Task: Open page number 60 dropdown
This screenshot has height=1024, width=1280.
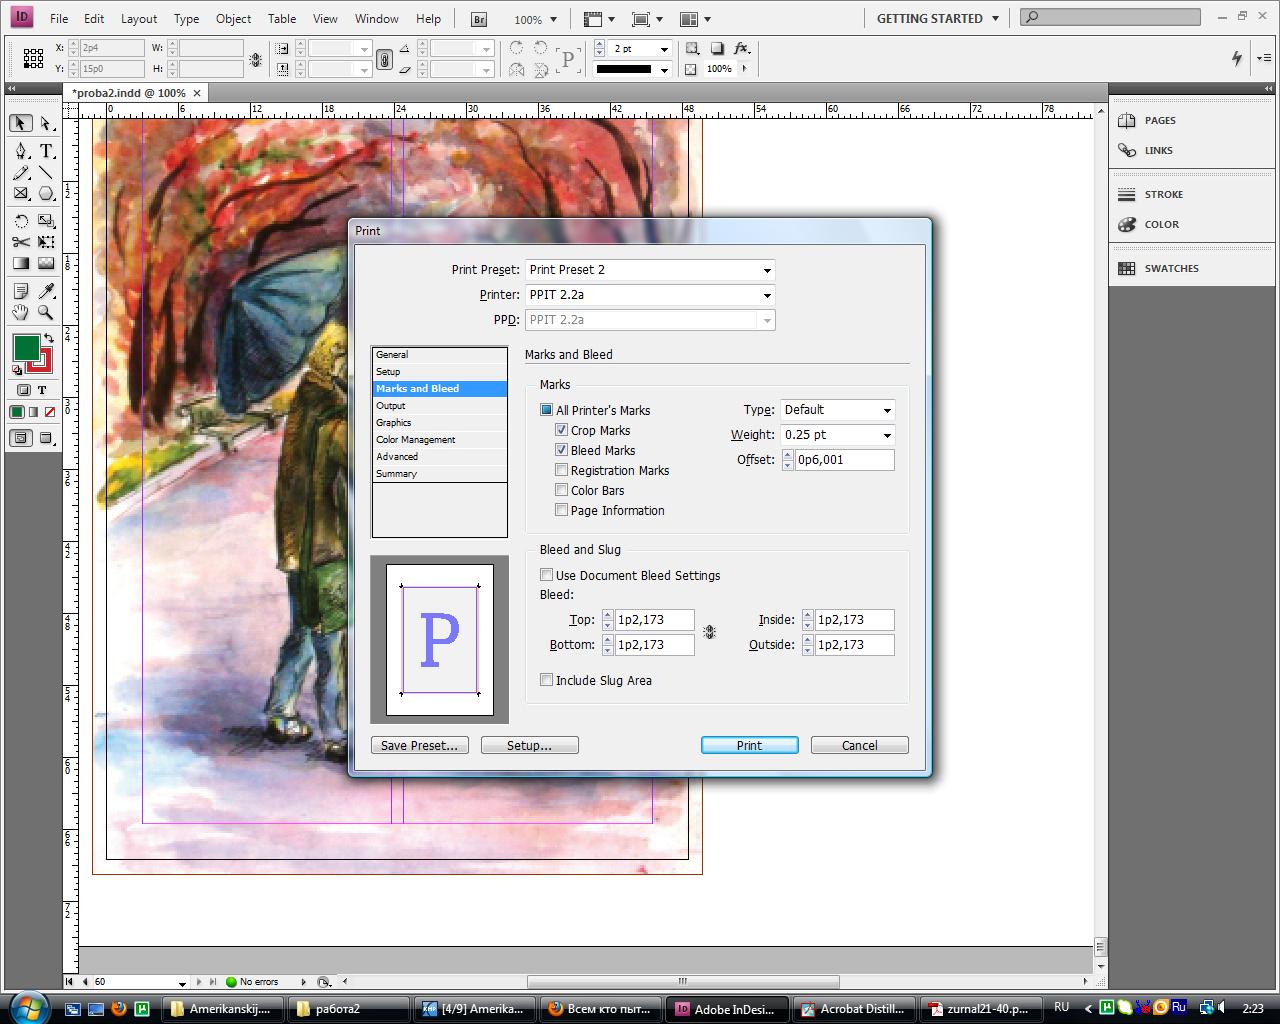Action: click(182, 983)
